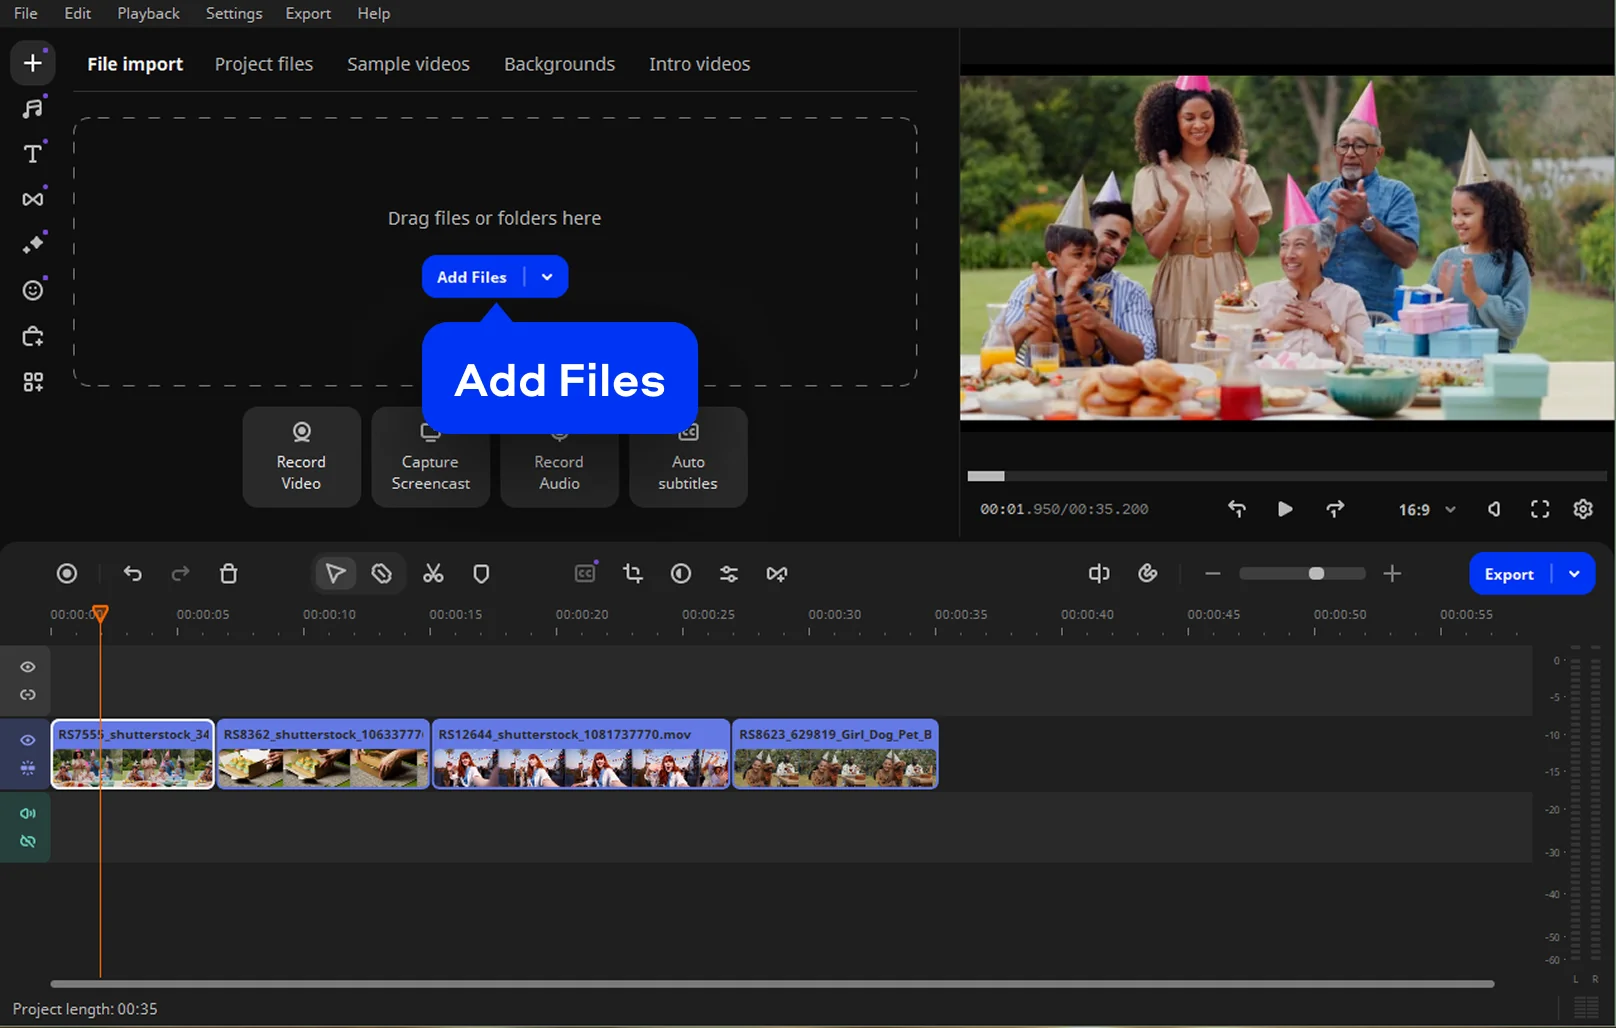Image resolution: width=1616 pixels, height=1028 pixels.
Task: Toggle visibility of the top overlay track
Action: coord(28,667)
